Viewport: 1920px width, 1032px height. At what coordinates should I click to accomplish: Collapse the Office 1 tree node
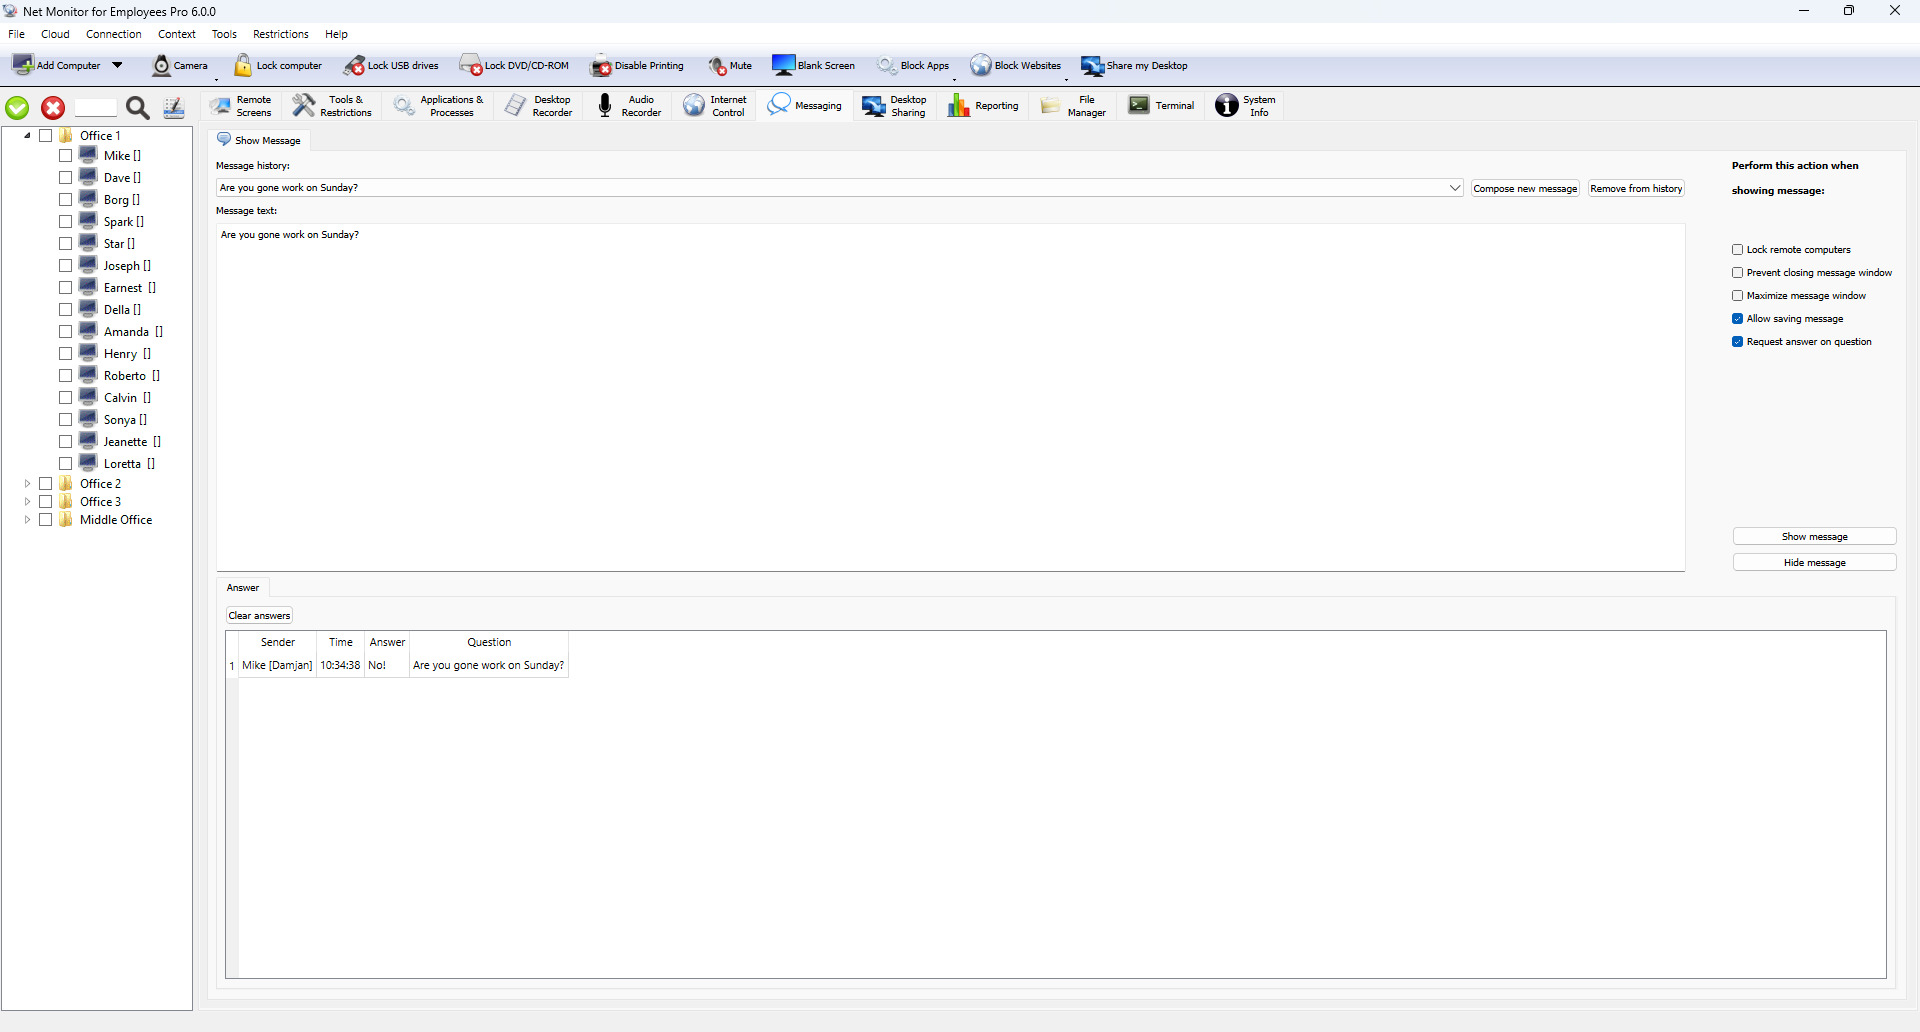[x=27, y=136]
